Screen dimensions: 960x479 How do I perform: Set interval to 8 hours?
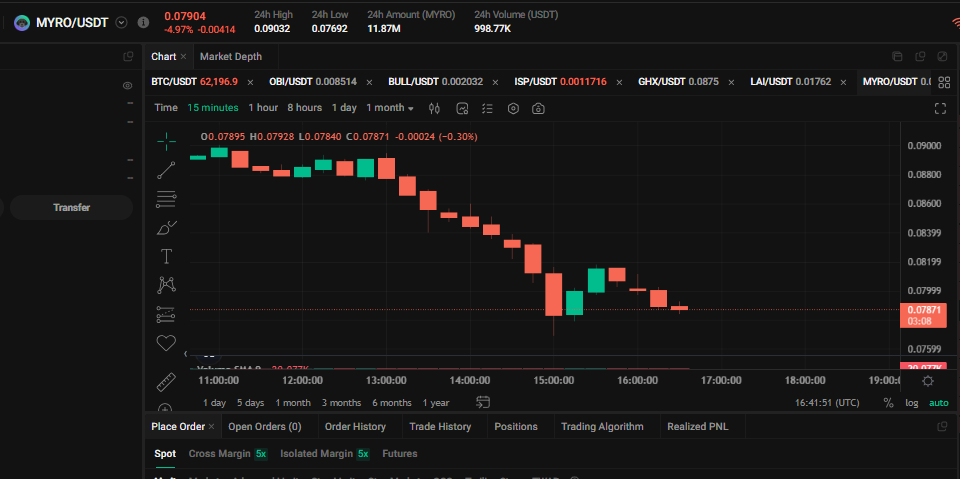pos(304,108)
